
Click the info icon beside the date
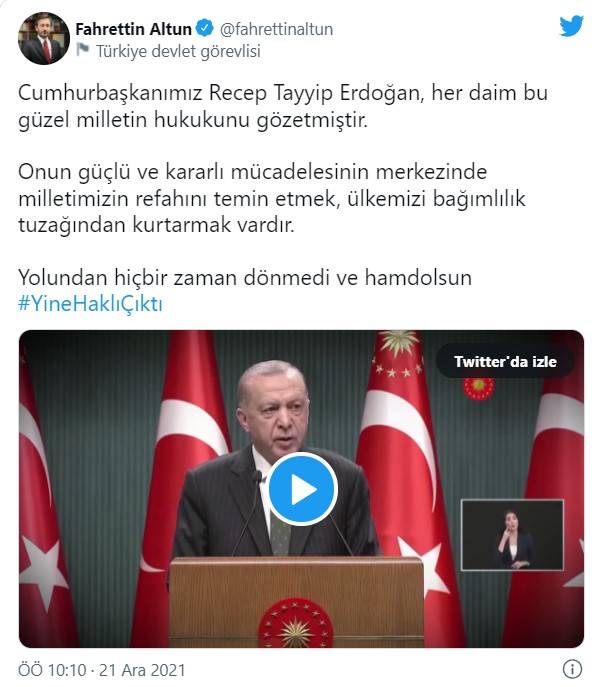coord(572,669)
